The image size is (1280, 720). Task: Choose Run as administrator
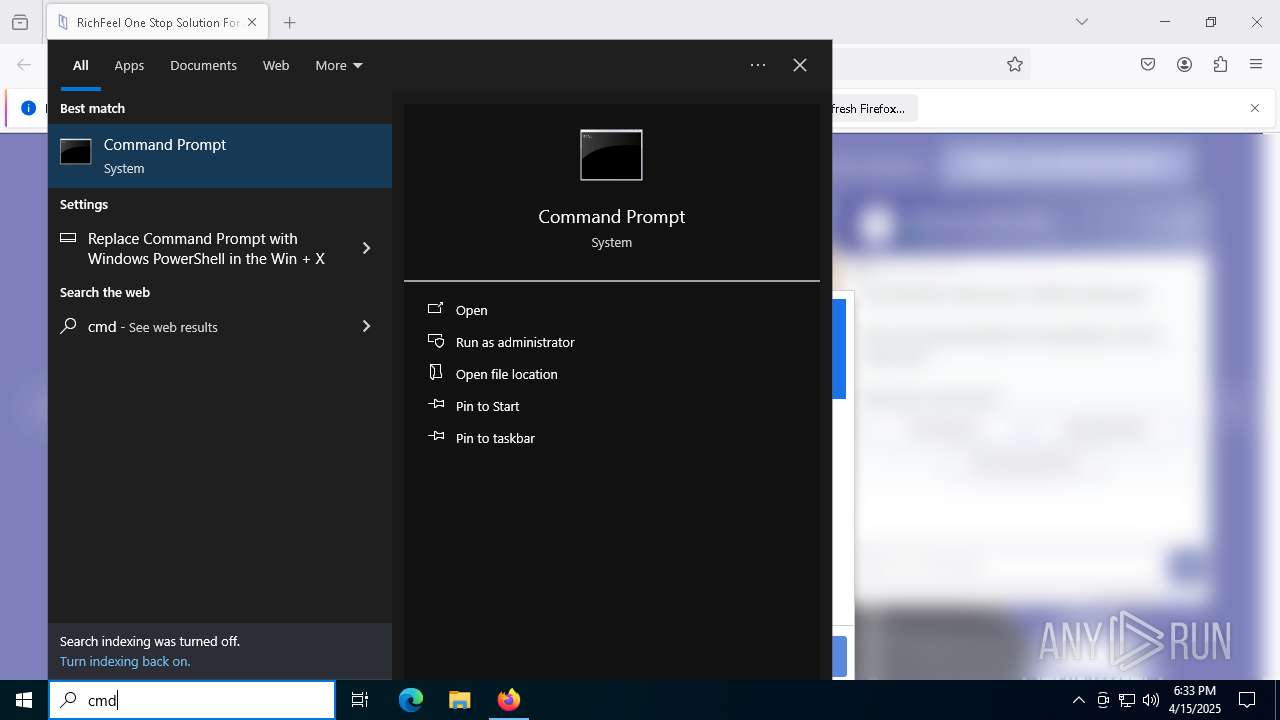612,342
